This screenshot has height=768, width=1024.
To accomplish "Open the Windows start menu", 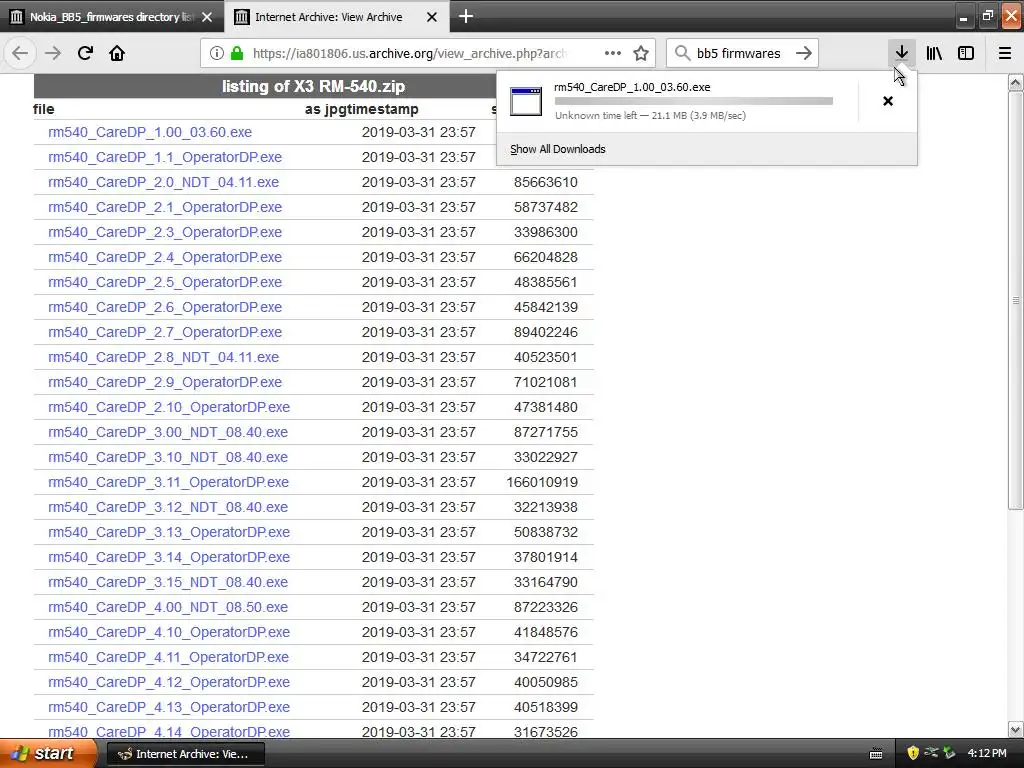I will click(48, 753).
